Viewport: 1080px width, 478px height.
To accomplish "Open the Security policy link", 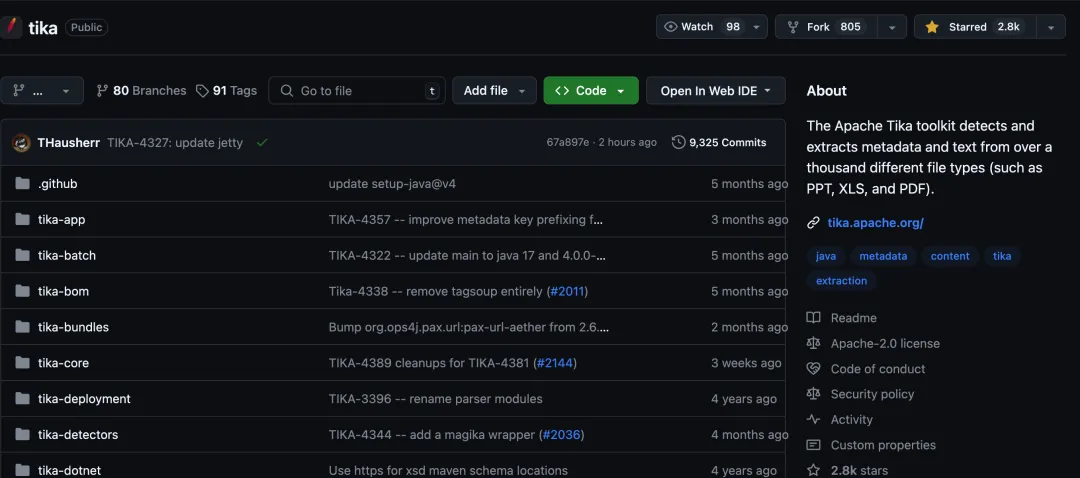I will (872, 394).
